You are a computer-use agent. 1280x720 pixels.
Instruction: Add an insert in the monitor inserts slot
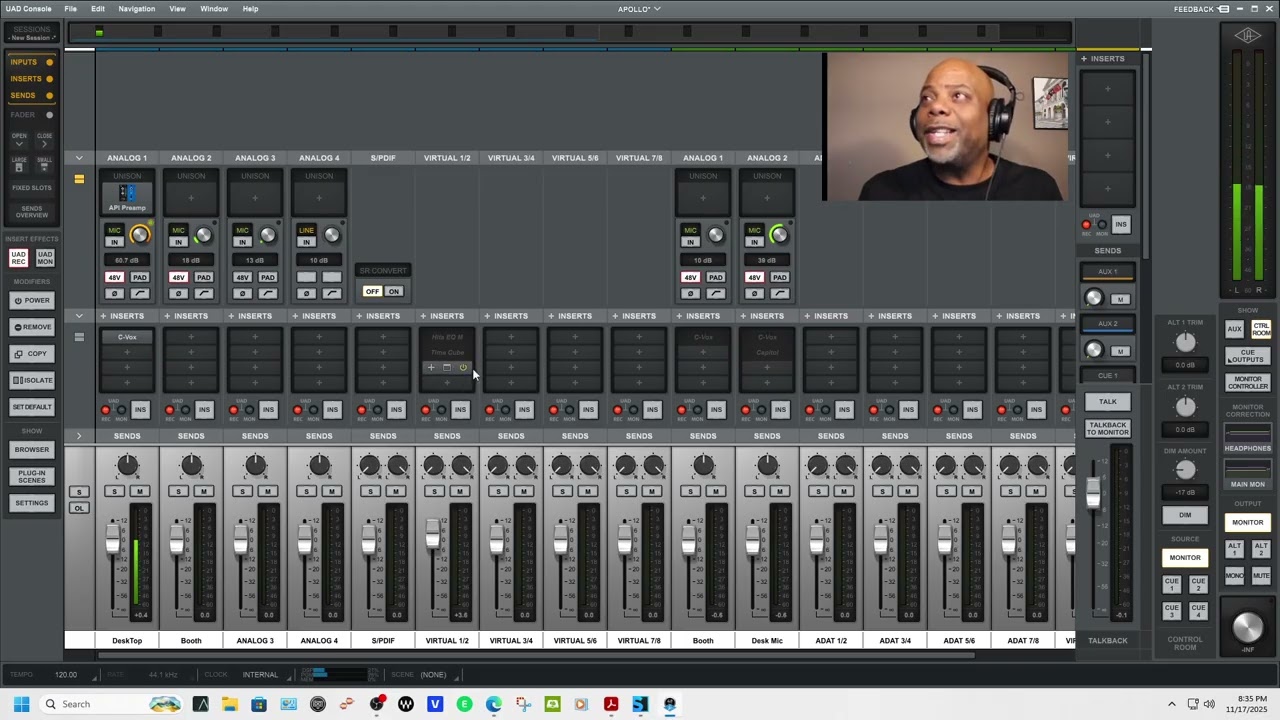point(1107,89)
